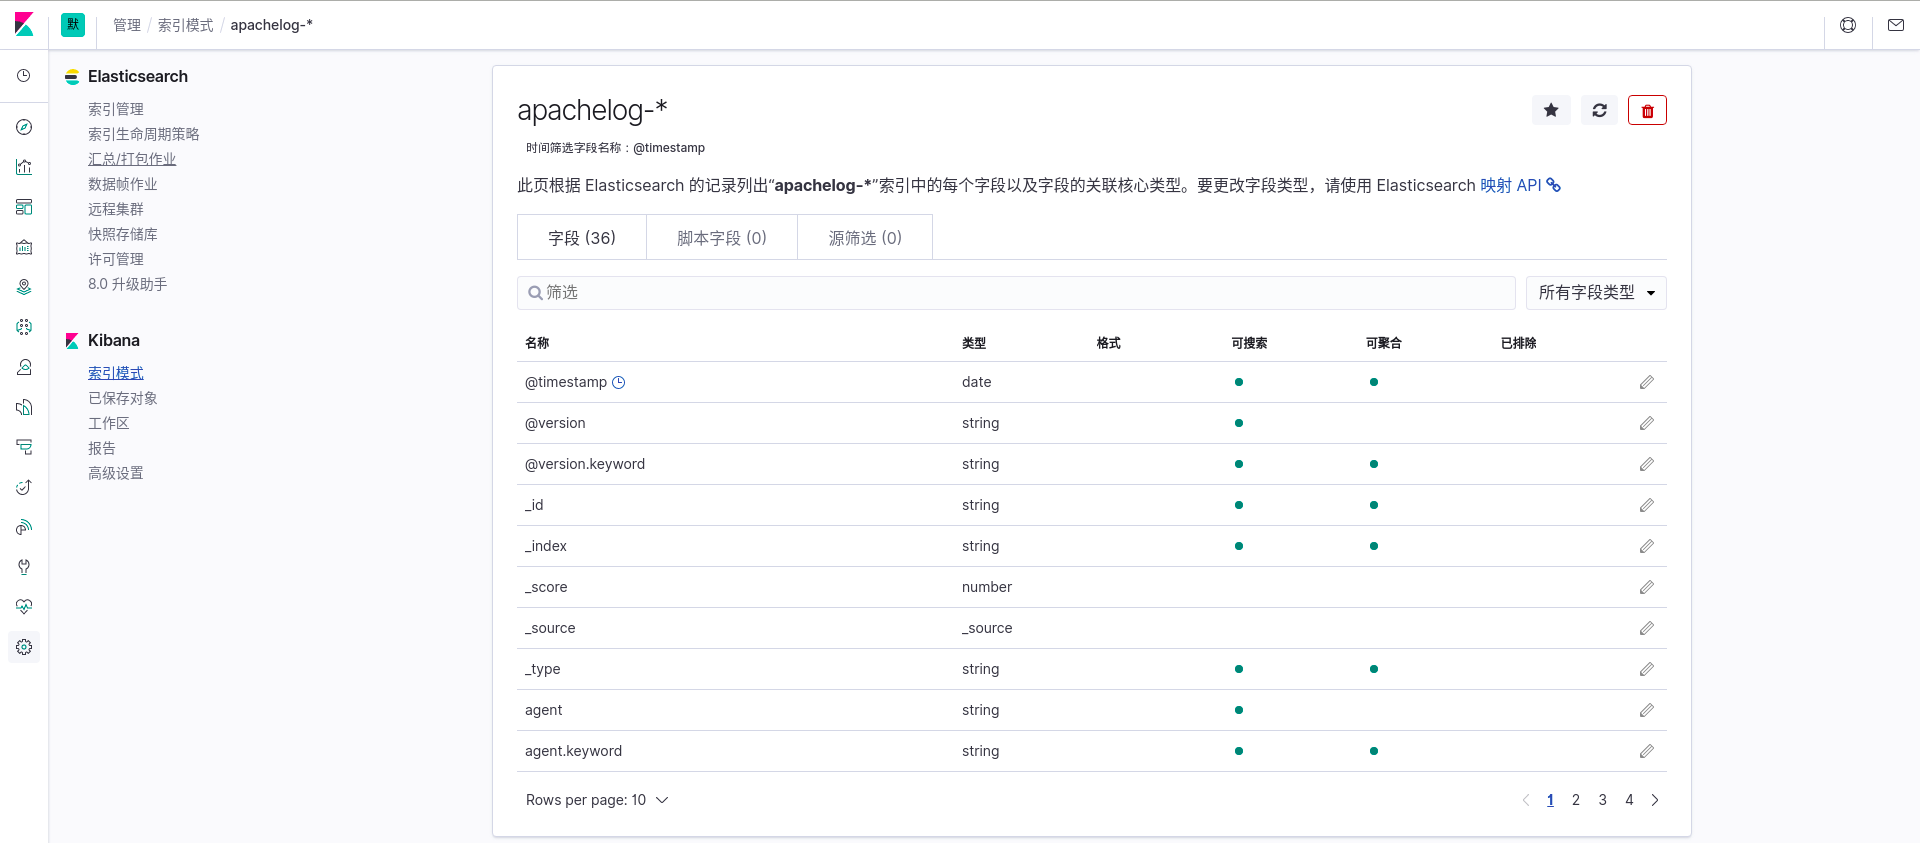Open Infrastructure icon in sidebar
Screen dimensions: 1920x843
(24, 367)
